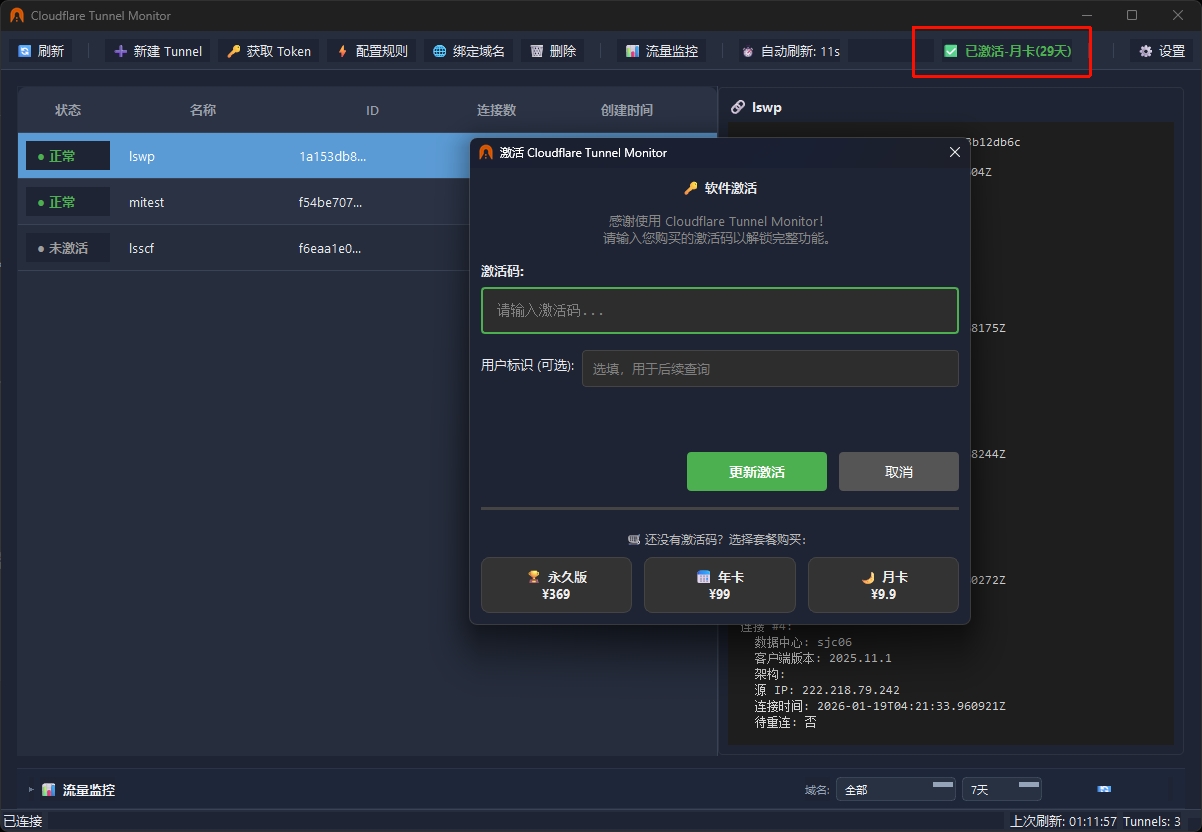Screen dimensions: 1202x832
Task: Open the 域名 全部 dropdown
Action: (x=895, y=790)
